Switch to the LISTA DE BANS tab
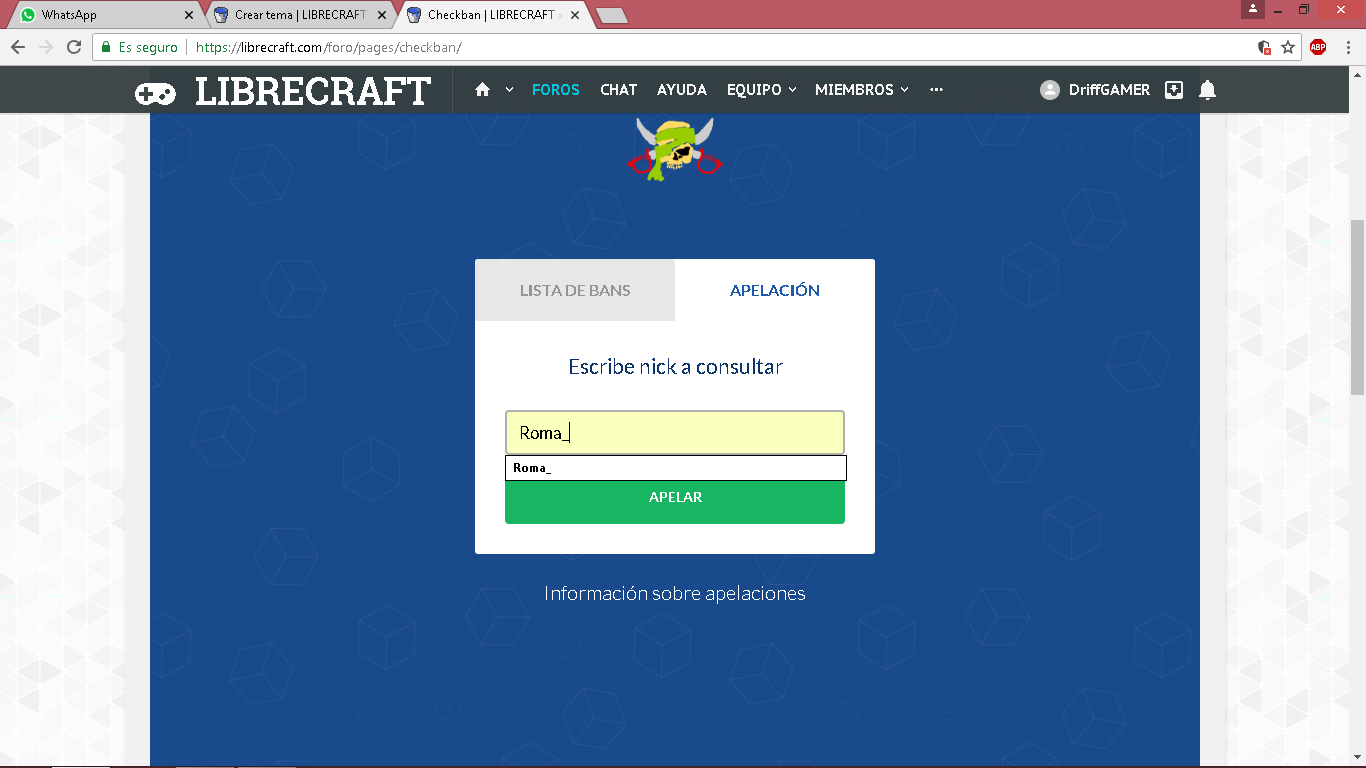The height and width of the screenshot is (768, 1366). 575,290
